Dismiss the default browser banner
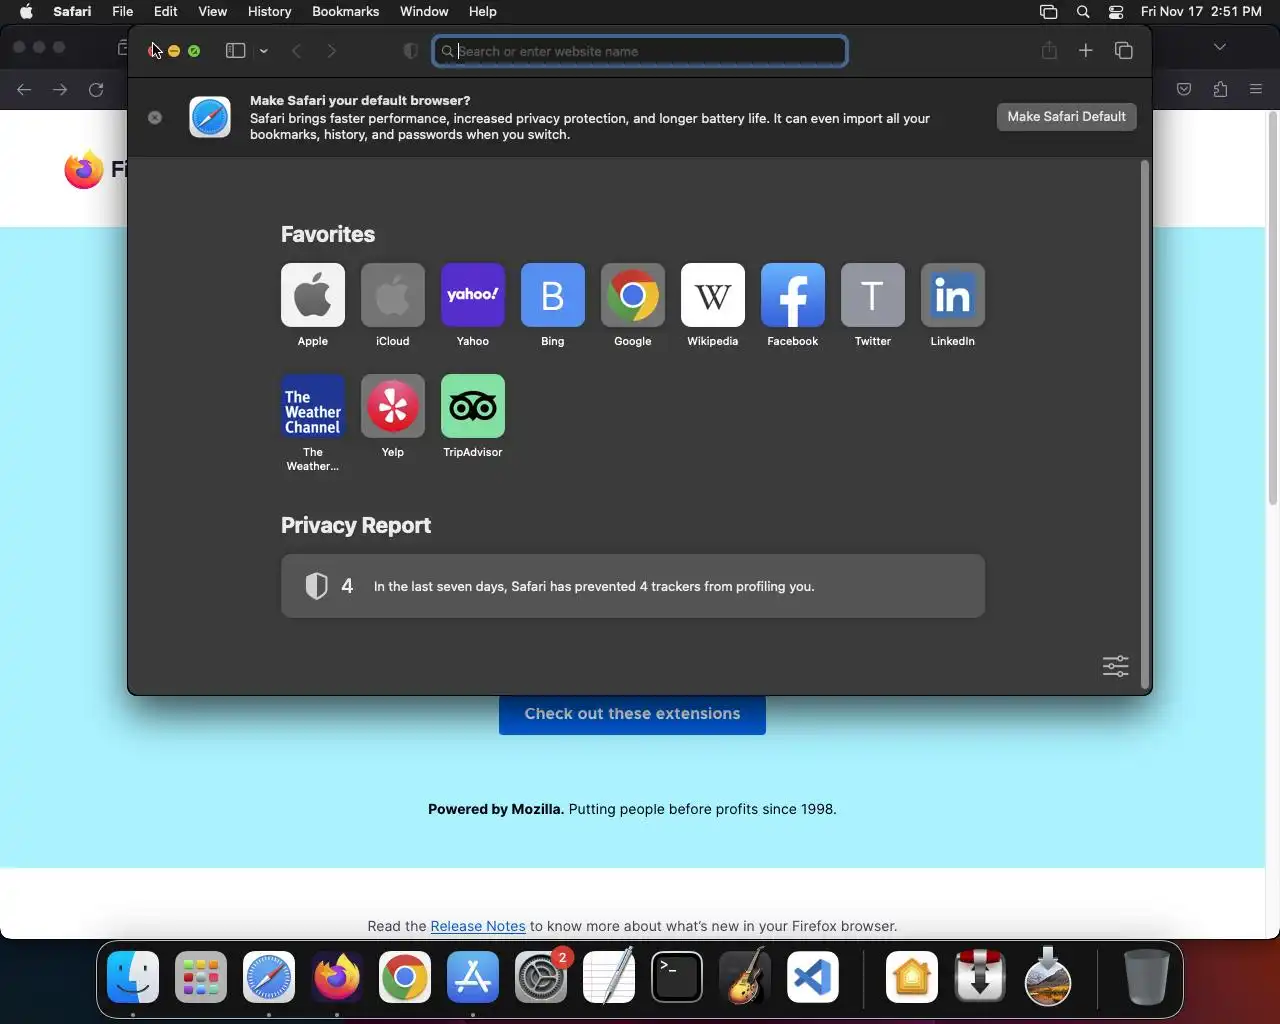The width and height of the screenshot is (1280, 1024). [155, 117]
